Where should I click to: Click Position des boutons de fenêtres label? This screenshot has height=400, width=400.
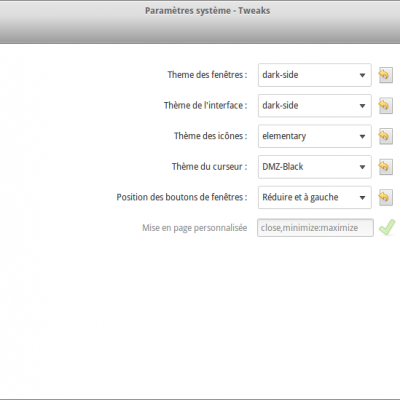[x=182, y=197]
